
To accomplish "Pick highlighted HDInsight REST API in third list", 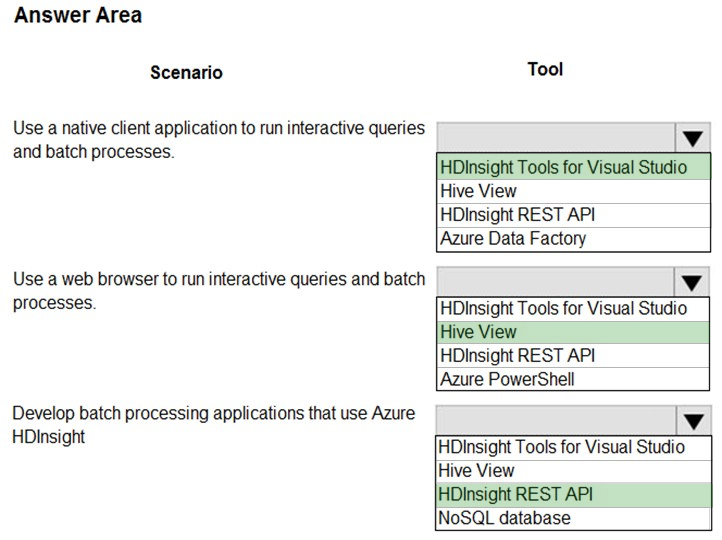I will point(573,494).
